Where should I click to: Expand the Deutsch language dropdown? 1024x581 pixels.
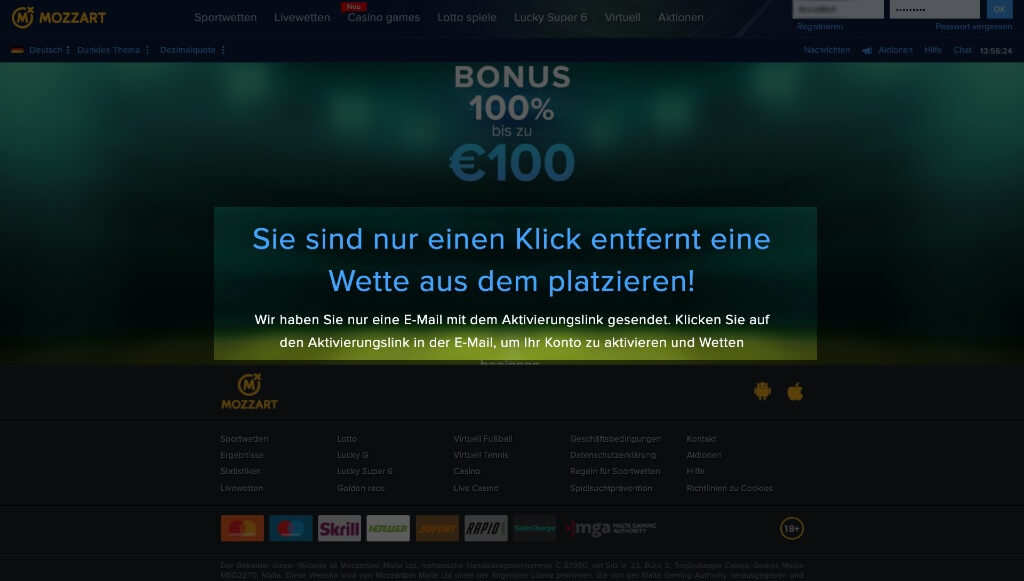tap(40, 50)
